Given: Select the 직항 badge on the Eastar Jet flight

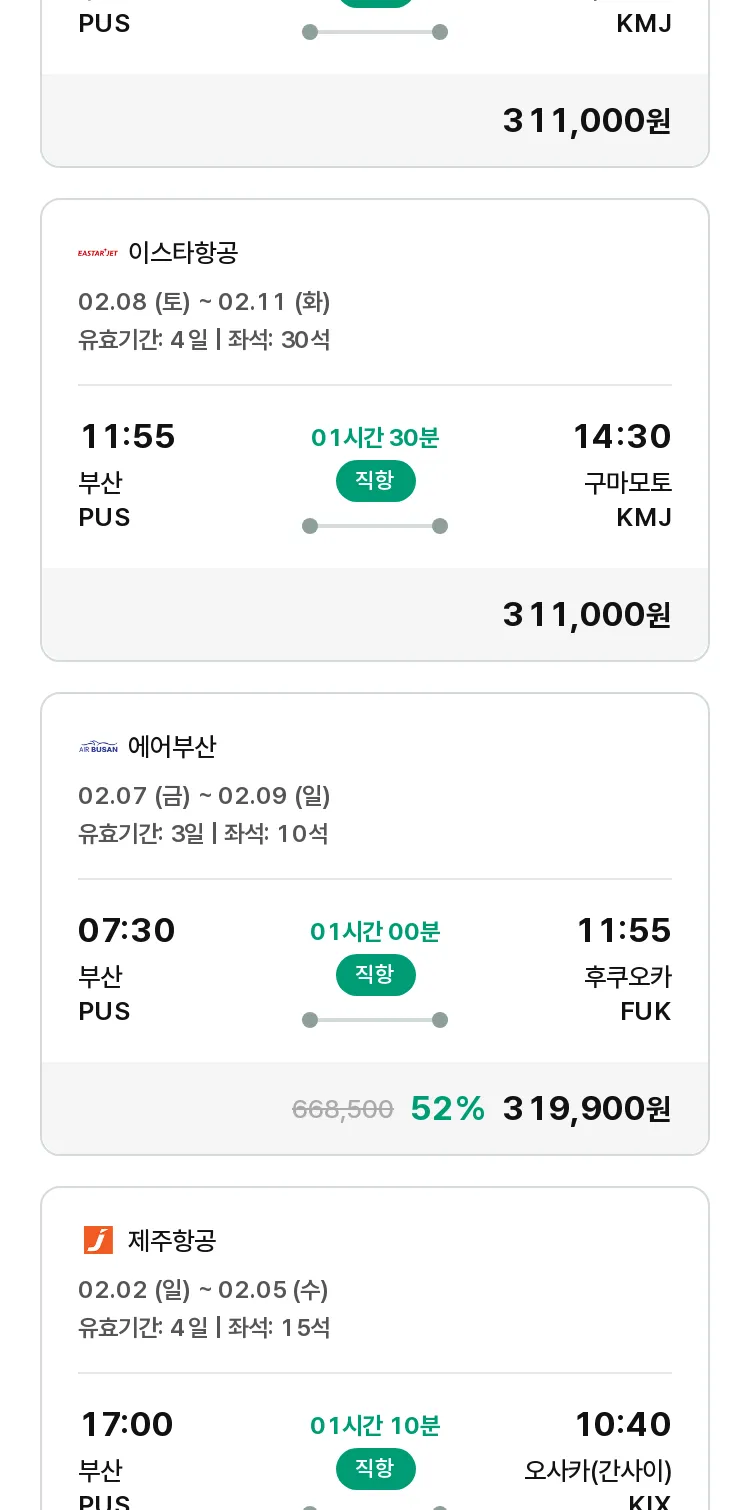Looking at the screenshot, I should [x=375, y=481].
